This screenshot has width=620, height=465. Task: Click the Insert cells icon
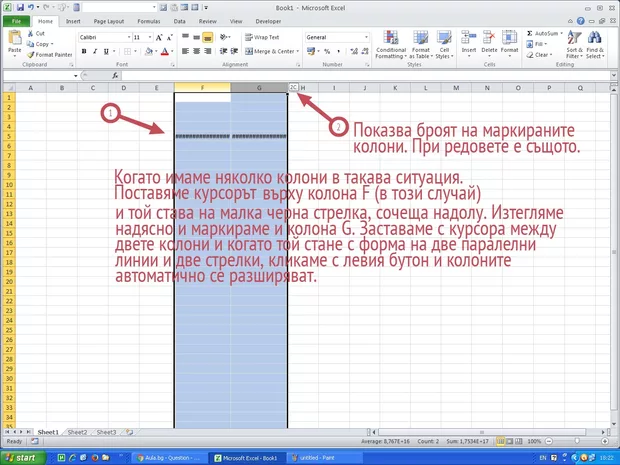[468, 38]
